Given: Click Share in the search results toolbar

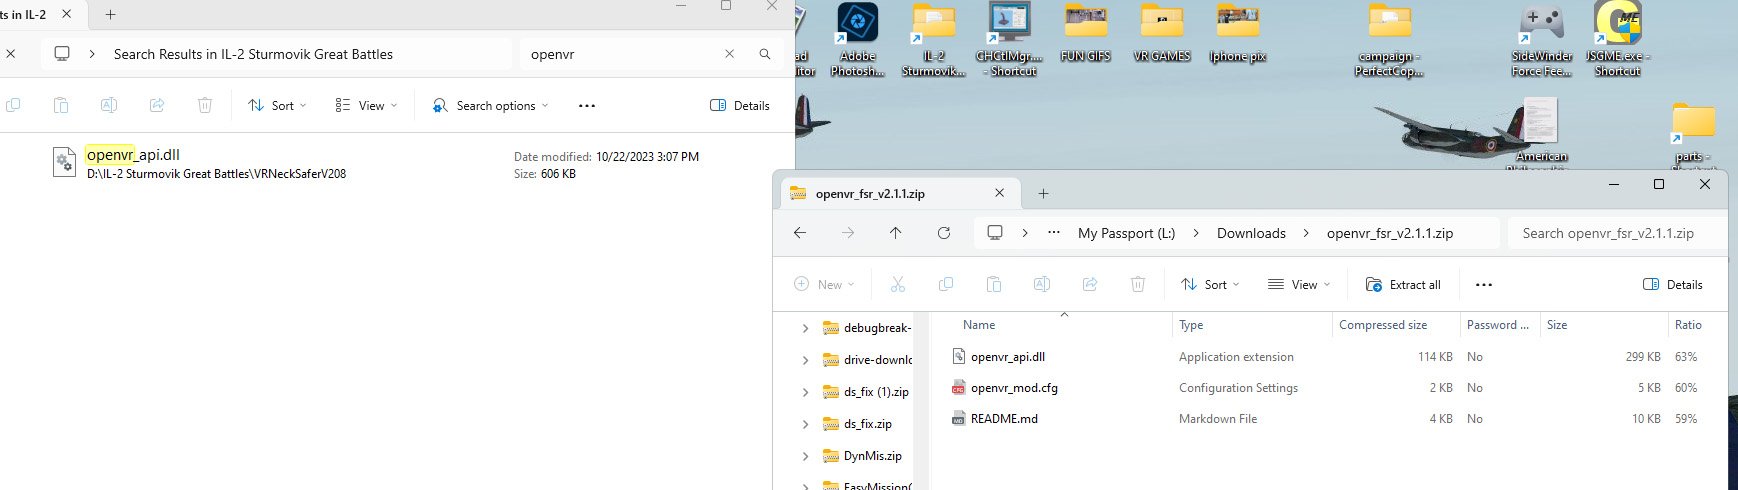Looking at the screenshot, I should coord(157,105).
